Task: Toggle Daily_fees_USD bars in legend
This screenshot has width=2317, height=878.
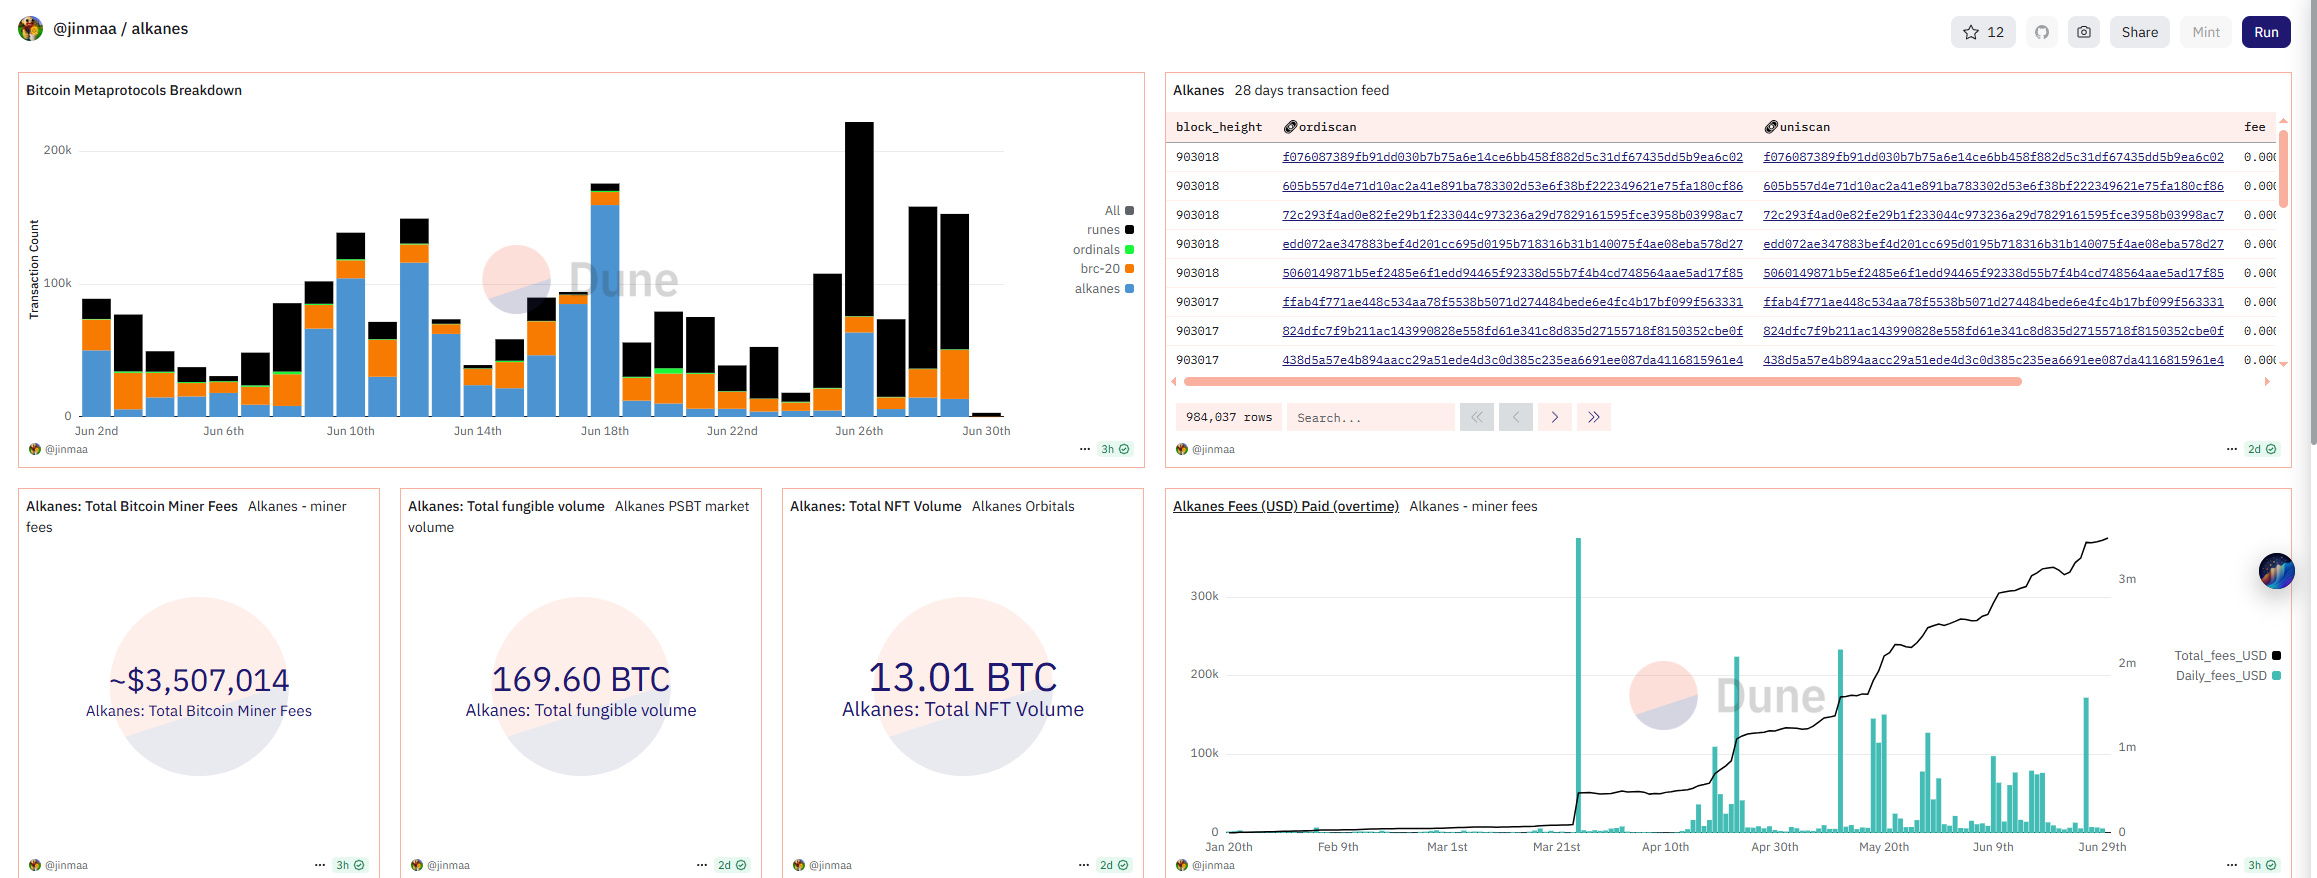Action: pos(2228,676)
